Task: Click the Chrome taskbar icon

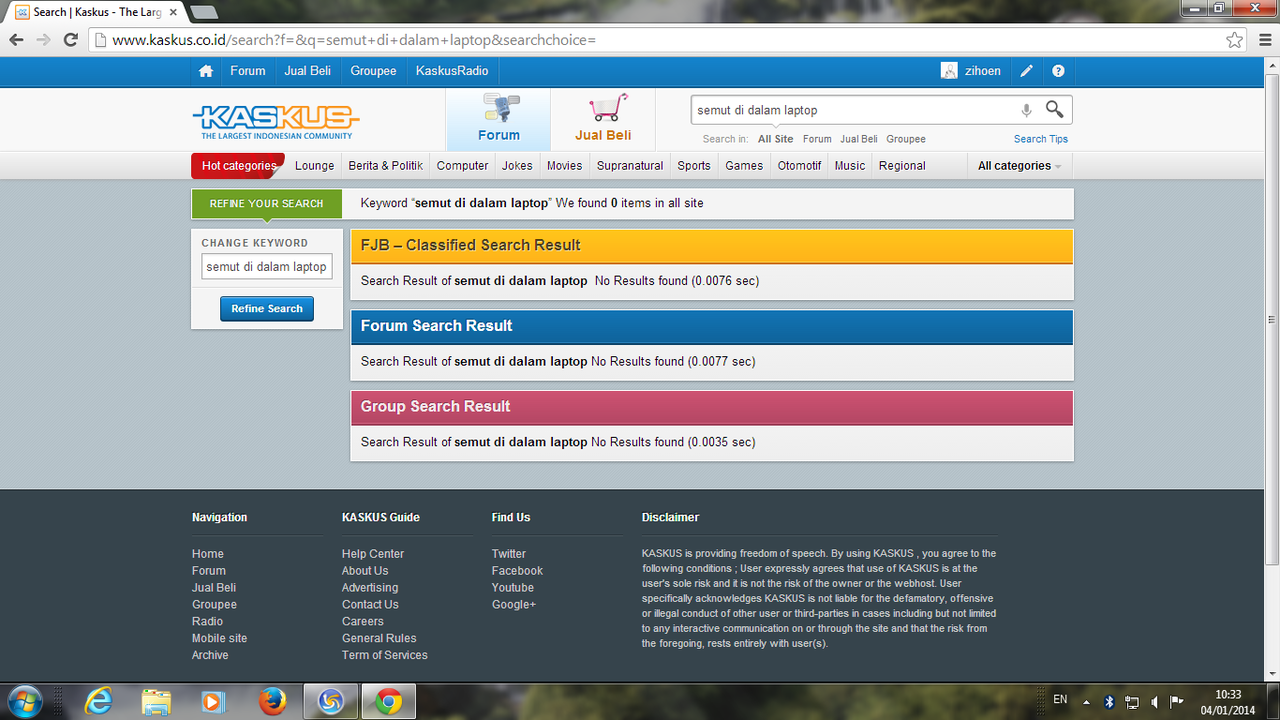Action: click(388, 702)
